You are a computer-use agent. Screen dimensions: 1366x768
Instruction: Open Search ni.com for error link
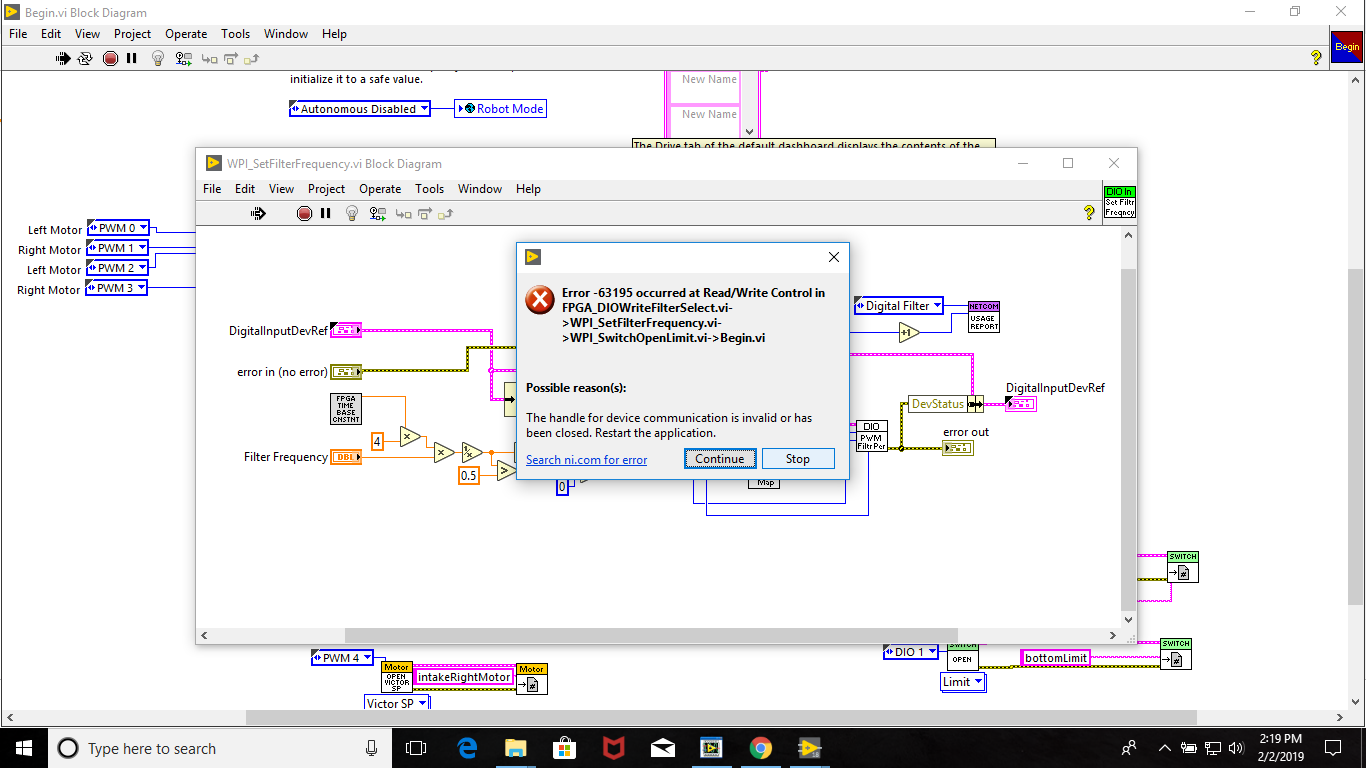click(587, 460)
